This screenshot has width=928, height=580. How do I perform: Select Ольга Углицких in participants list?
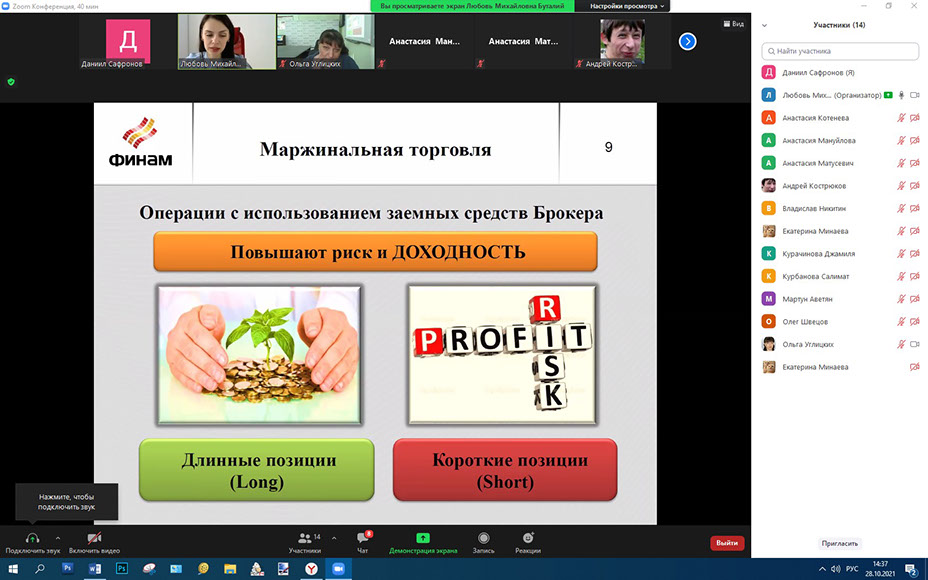(808, 344)
